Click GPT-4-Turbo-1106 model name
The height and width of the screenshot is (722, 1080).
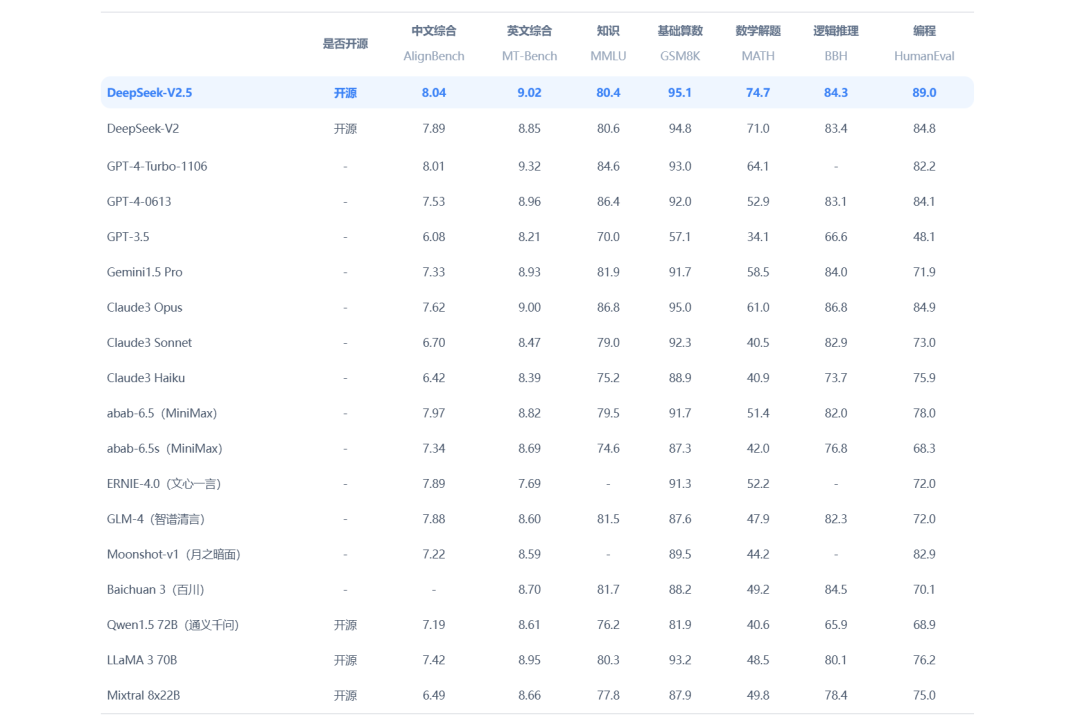157,166
